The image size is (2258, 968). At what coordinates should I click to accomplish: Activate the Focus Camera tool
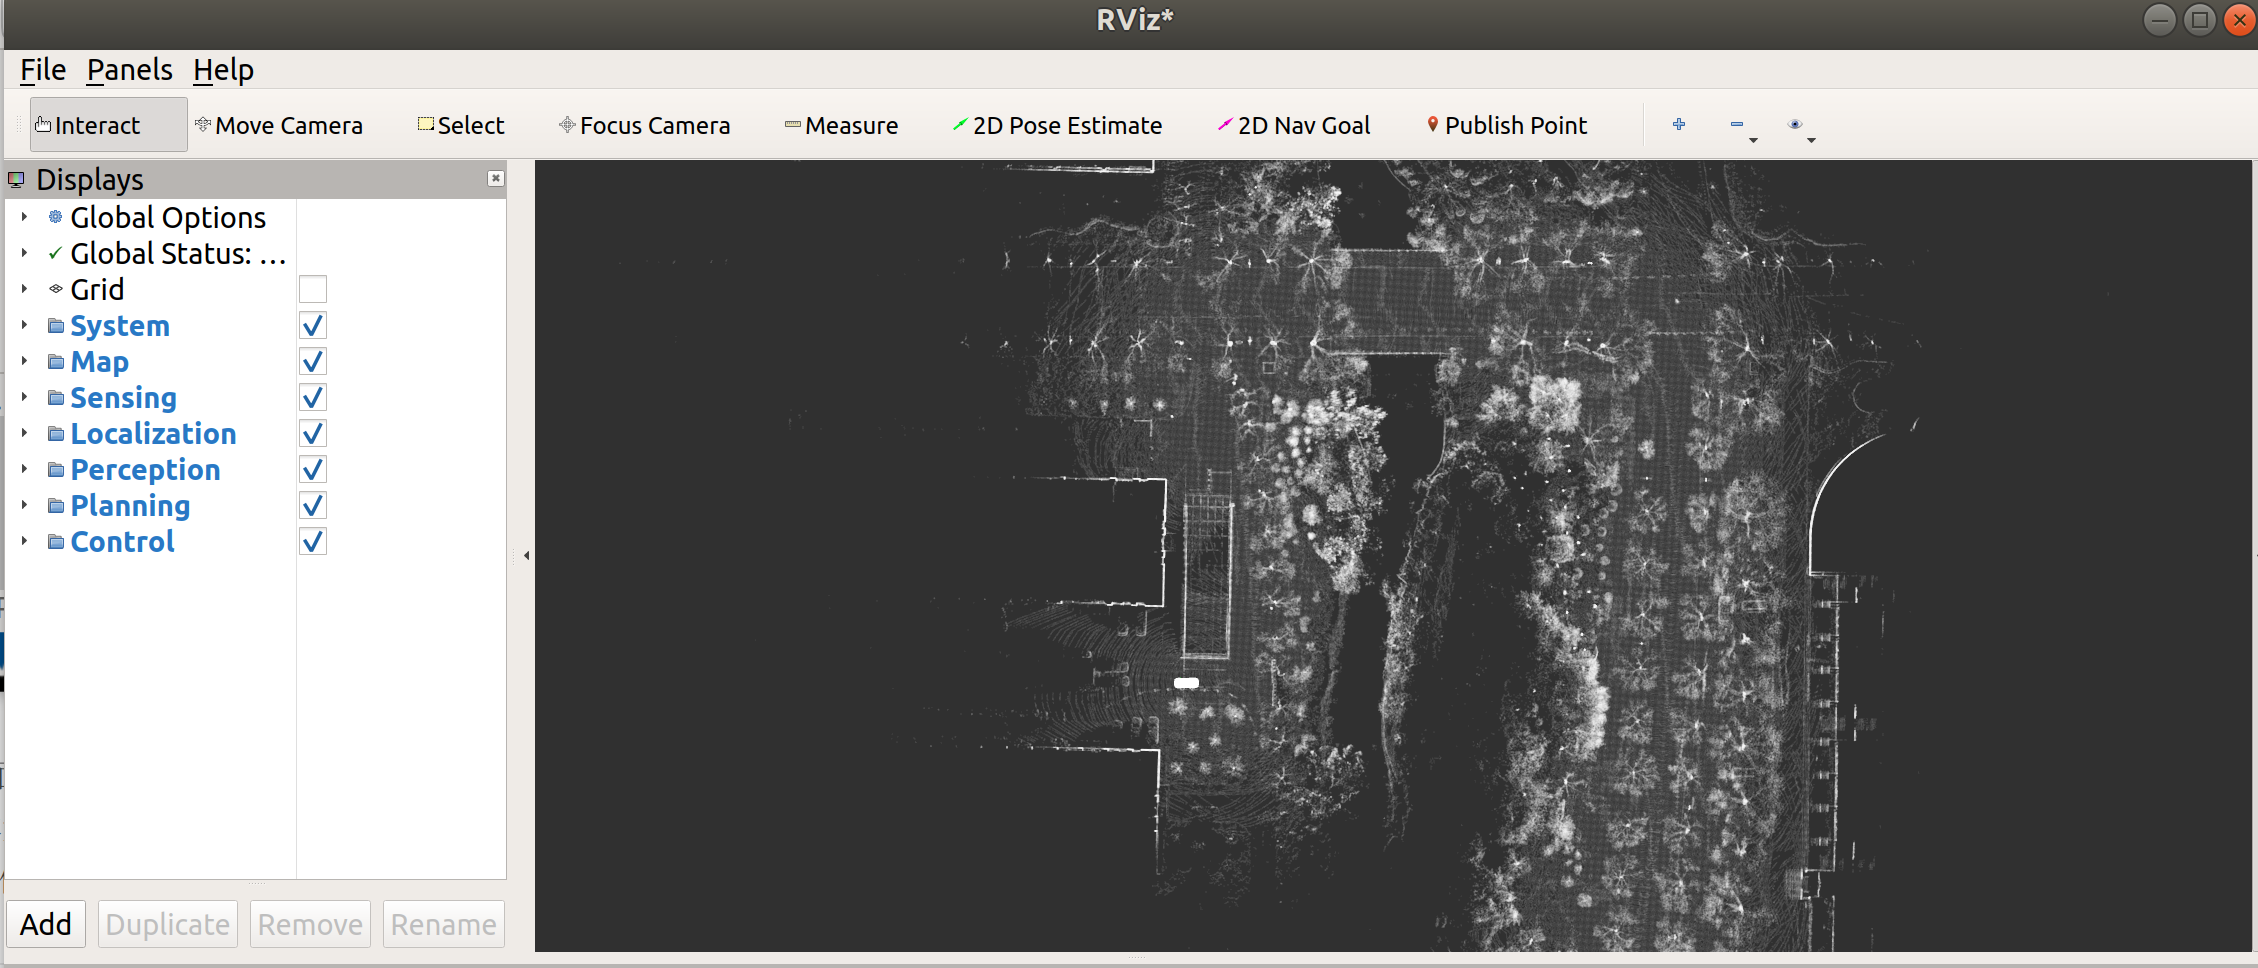(644, 125)
